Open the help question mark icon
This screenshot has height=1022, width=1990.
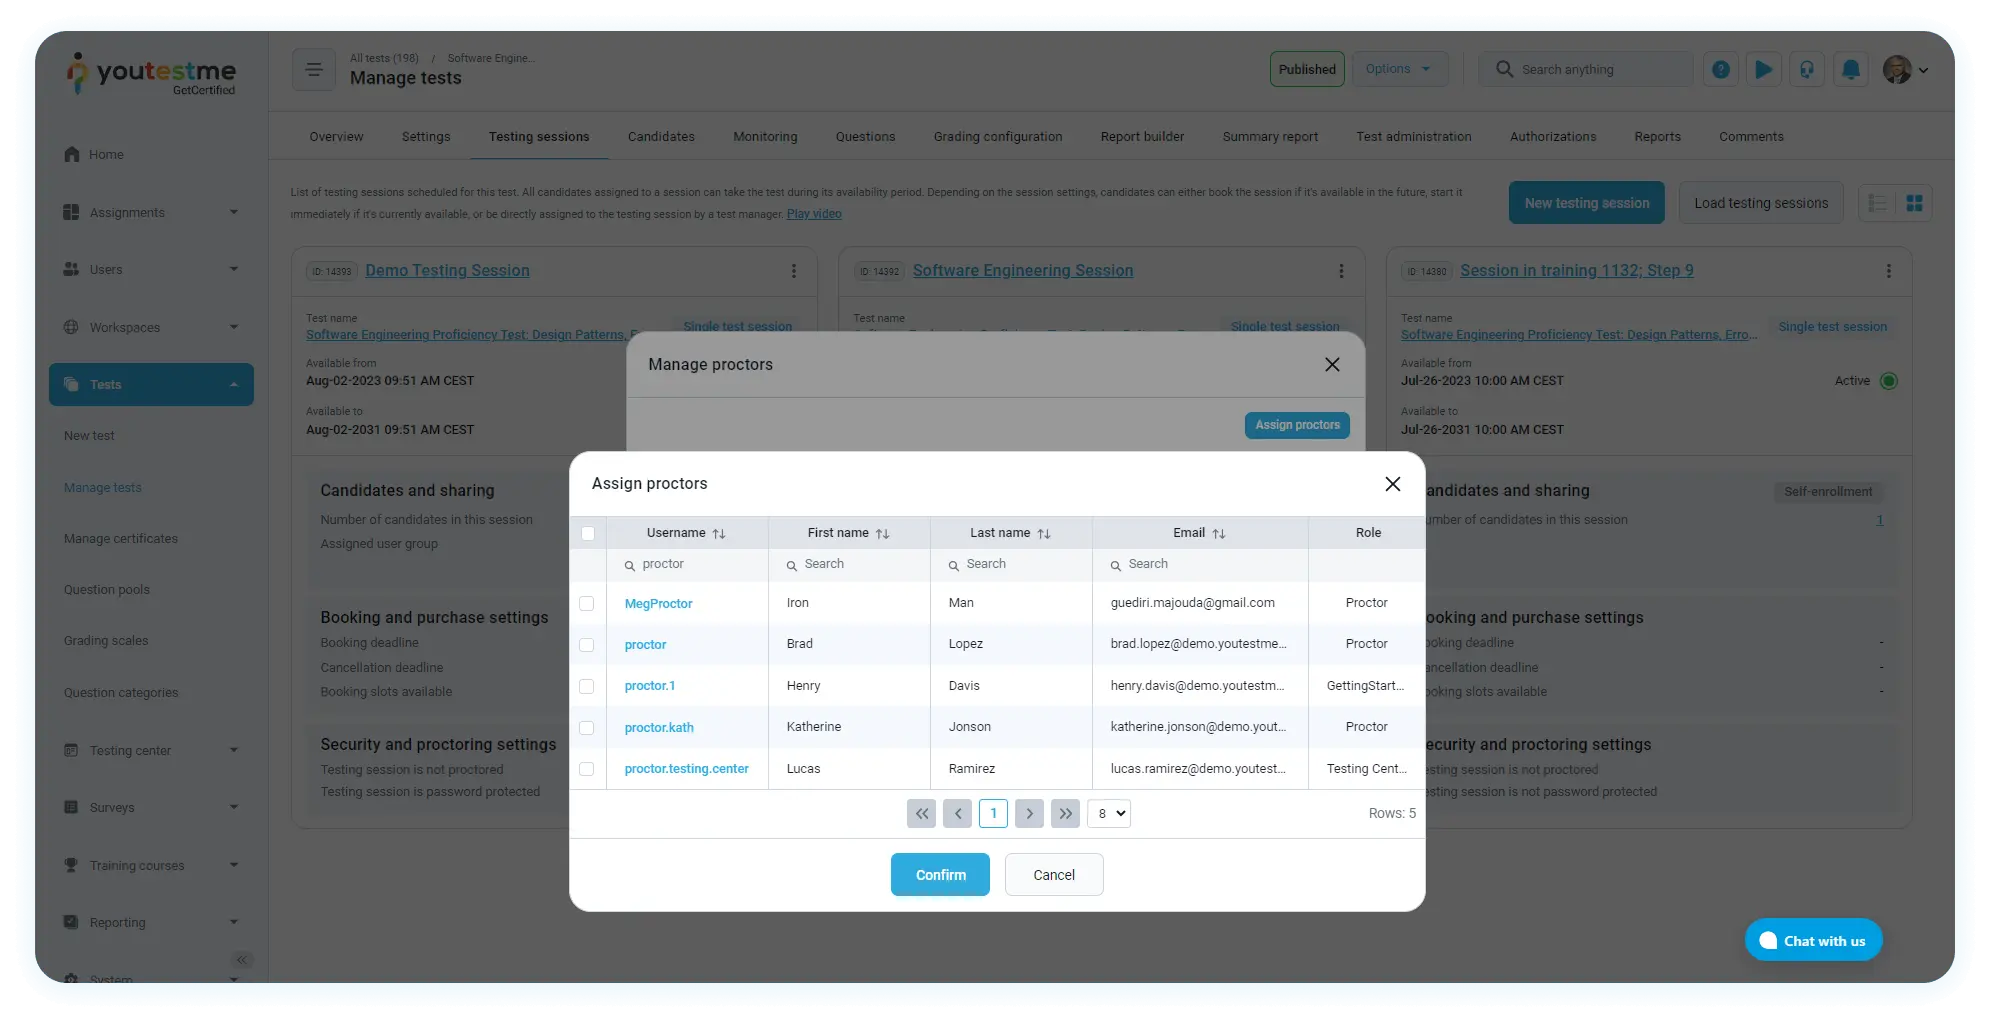pos(1720,70)
